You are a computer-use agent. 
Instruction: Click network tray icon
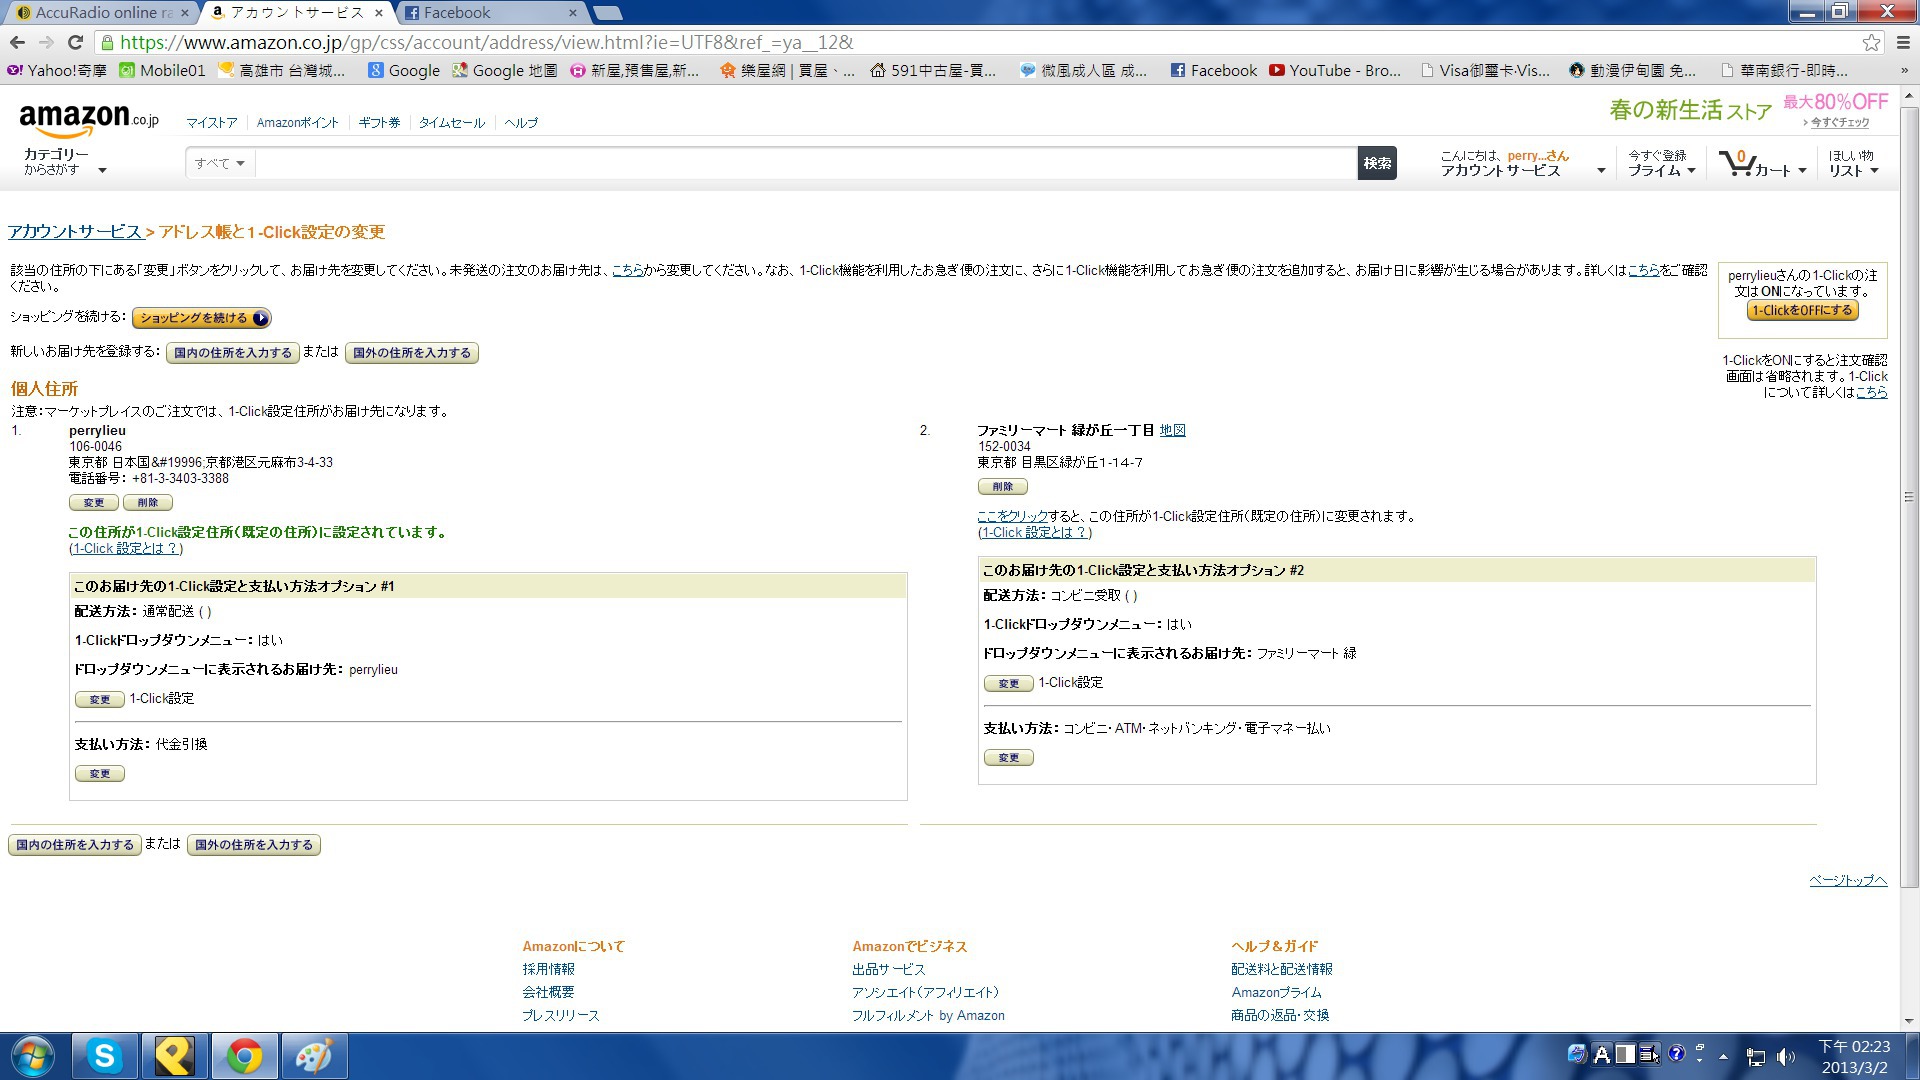click(1756, 1056)
